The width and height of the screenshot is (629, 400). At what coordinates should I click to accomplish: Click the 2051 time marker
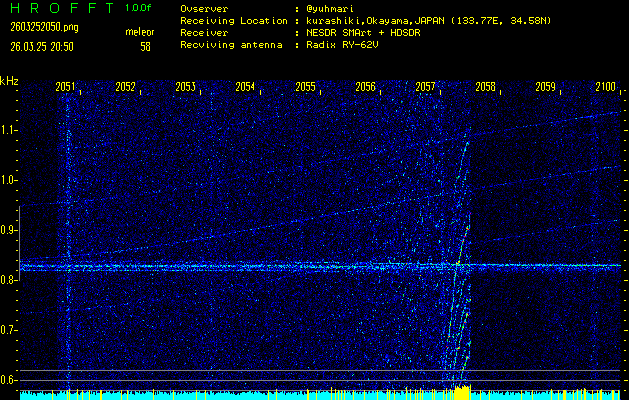66,88
